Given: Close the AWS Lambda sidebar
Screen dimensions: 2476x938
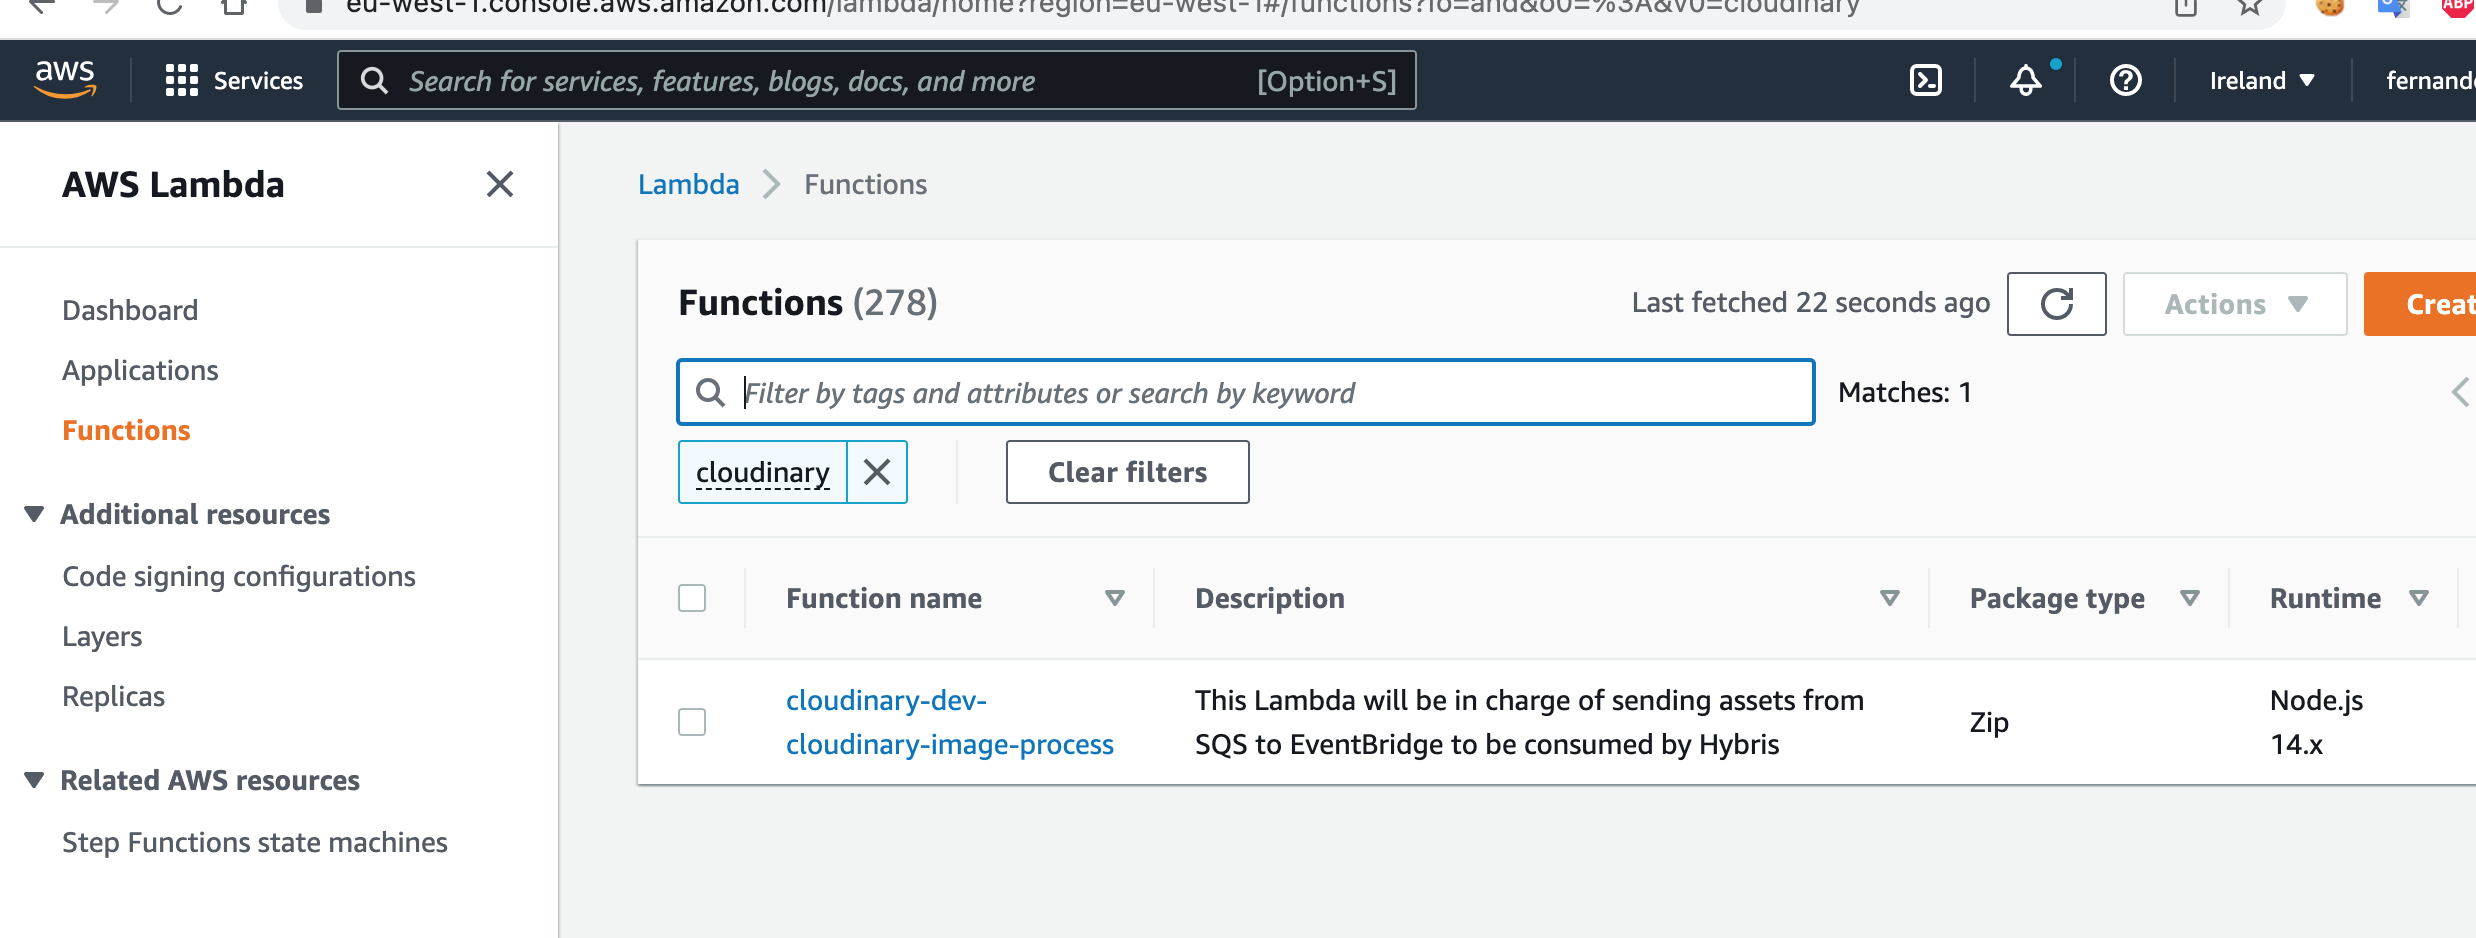Looking at the screenshot, I should (499, 184).
